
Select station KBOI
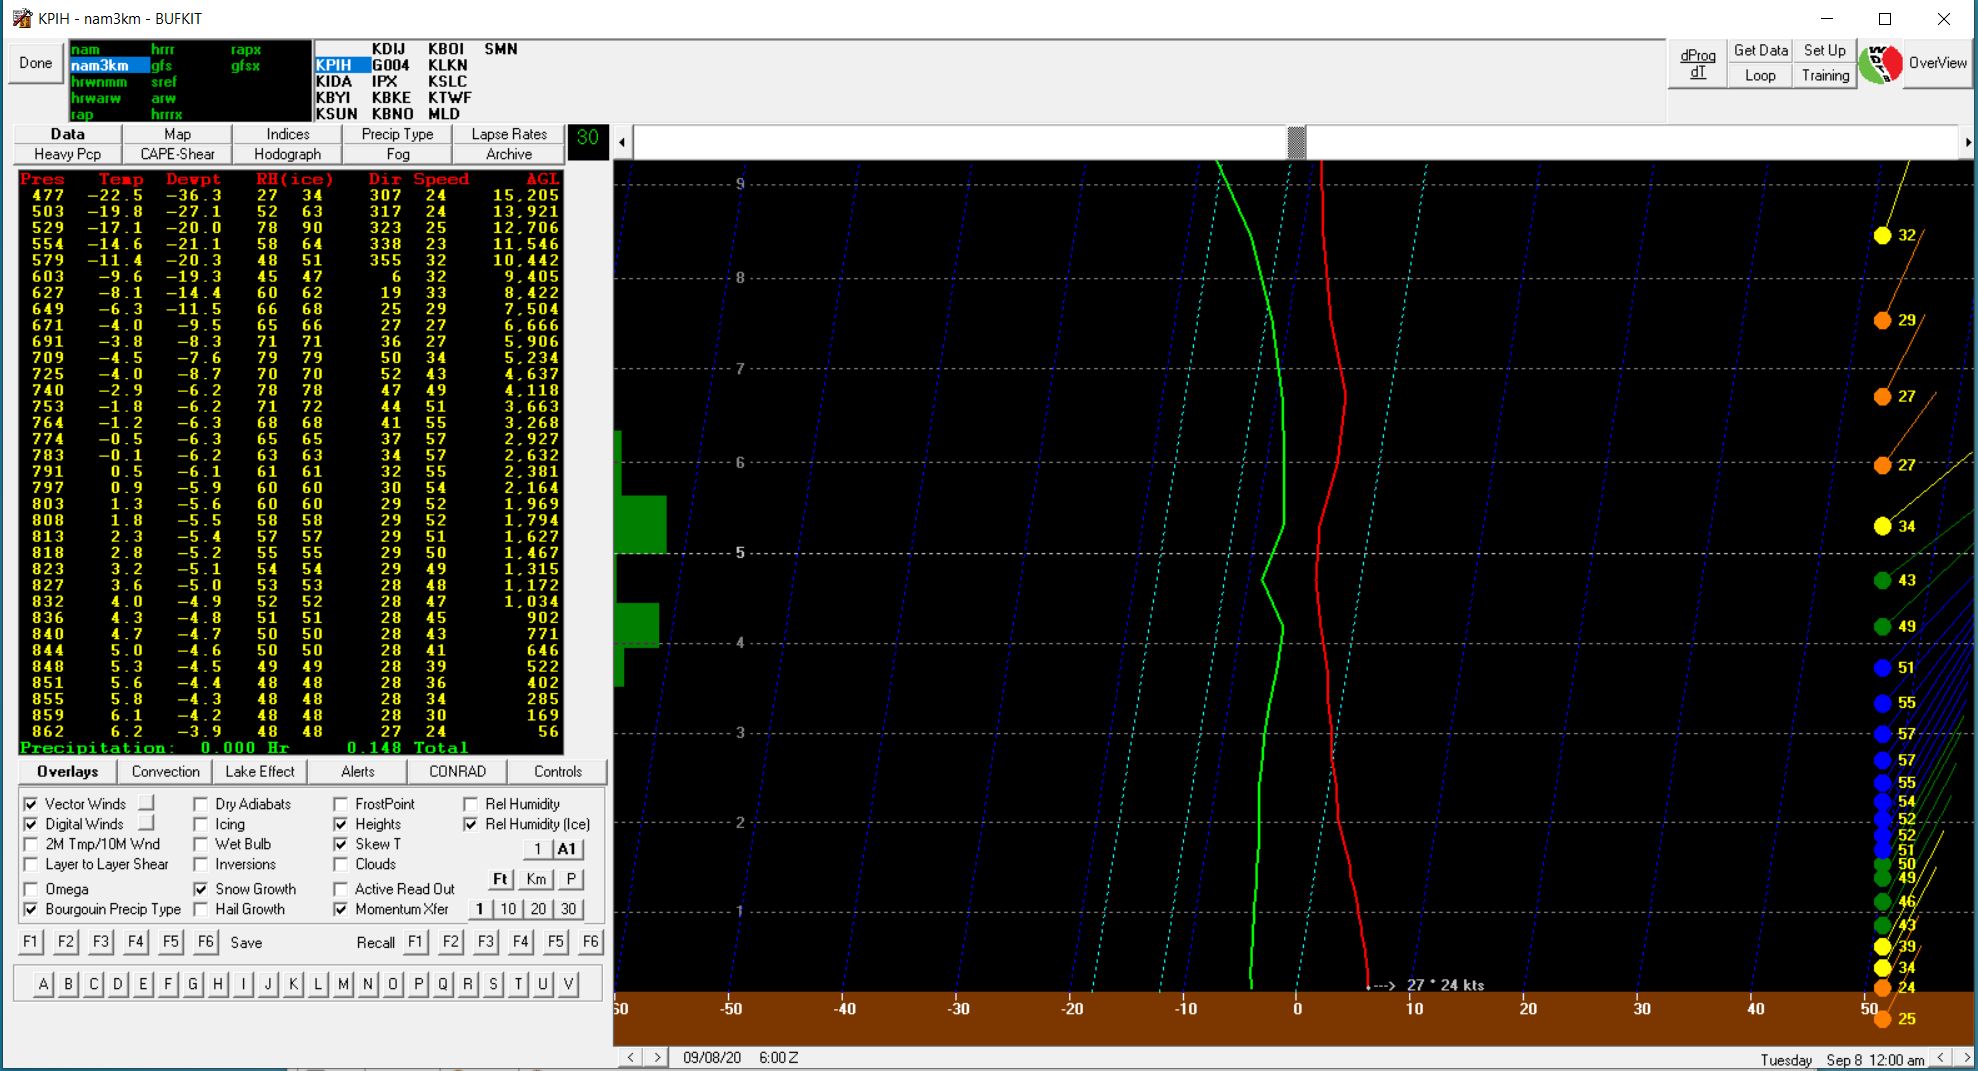(446, 49)
